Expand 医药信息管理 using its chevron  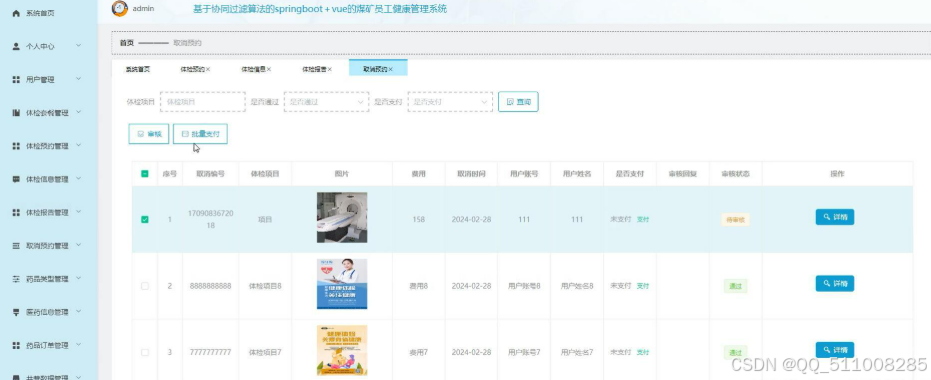point(78,312)
